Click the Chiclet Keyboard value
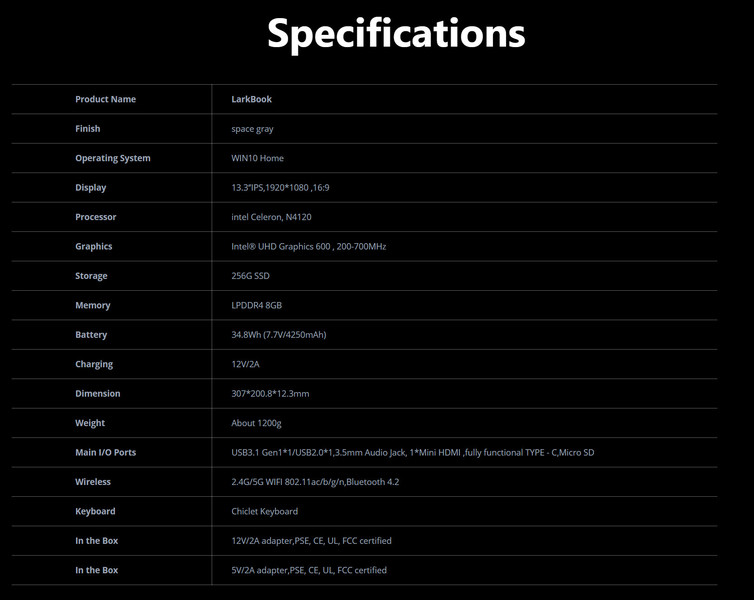The width and height of the screenshot is (754, 600). [x=264, y=511]
